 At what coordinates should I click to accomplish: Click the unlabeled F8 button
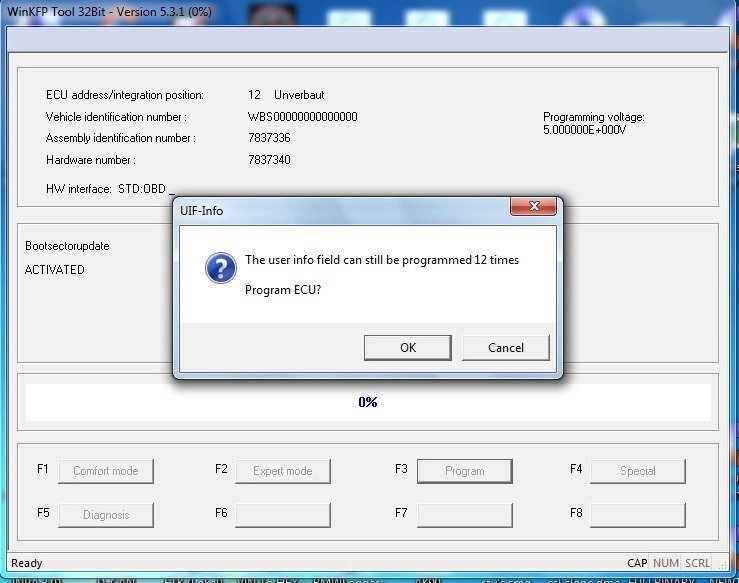click(637, 515)
